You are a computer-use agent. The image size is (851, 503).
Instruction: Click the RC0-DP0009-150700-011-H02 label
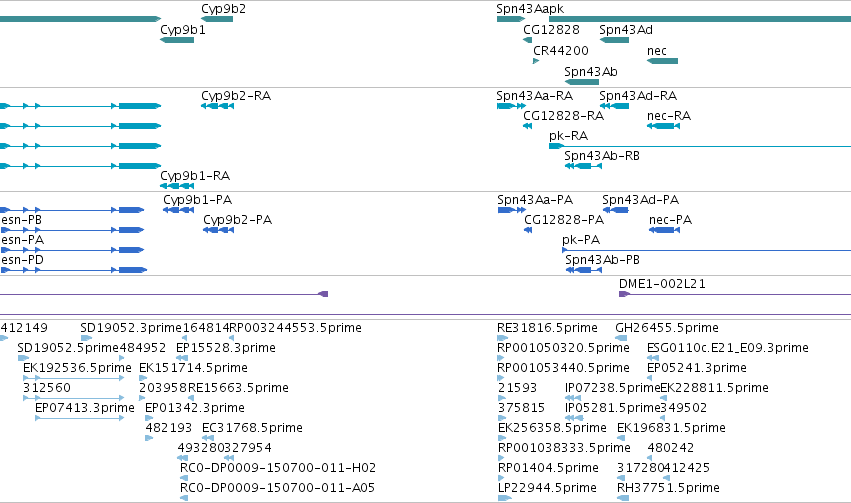tap(278, 468)
